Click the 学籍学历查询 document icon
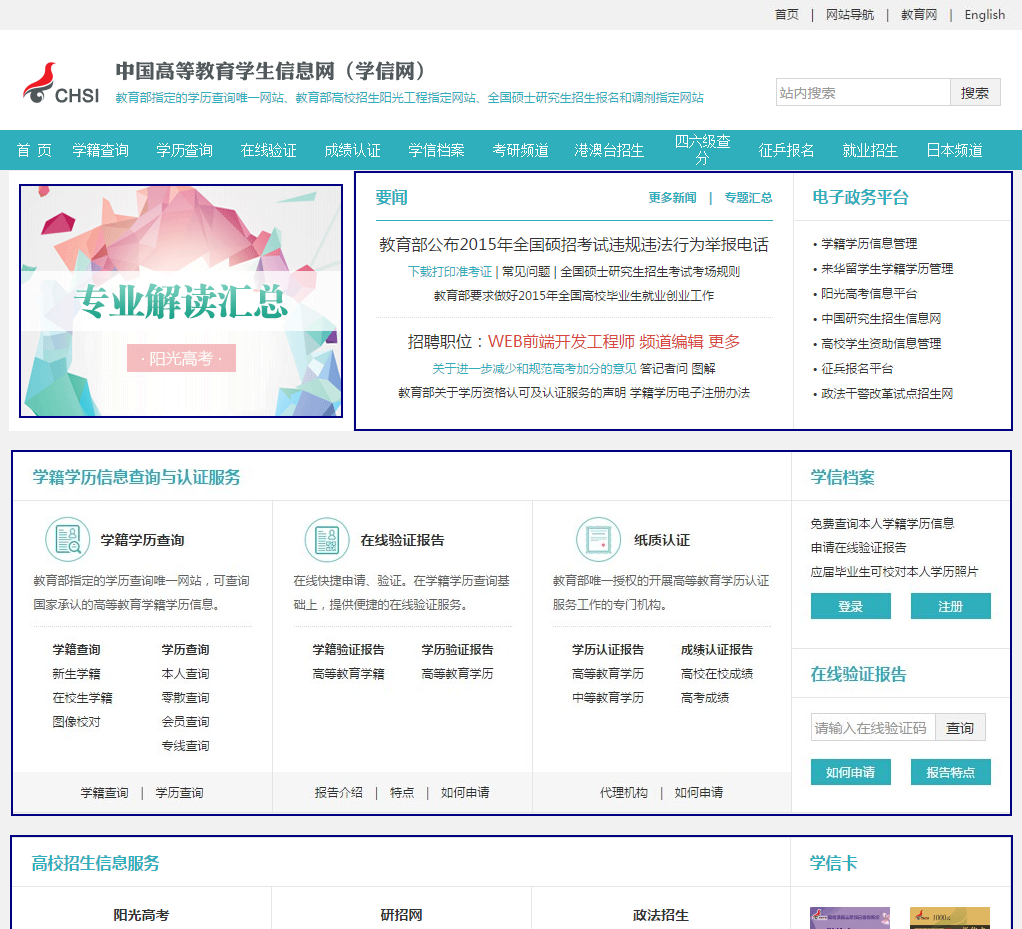Viewport: 1022px width, 929px height. pos(67,540)
